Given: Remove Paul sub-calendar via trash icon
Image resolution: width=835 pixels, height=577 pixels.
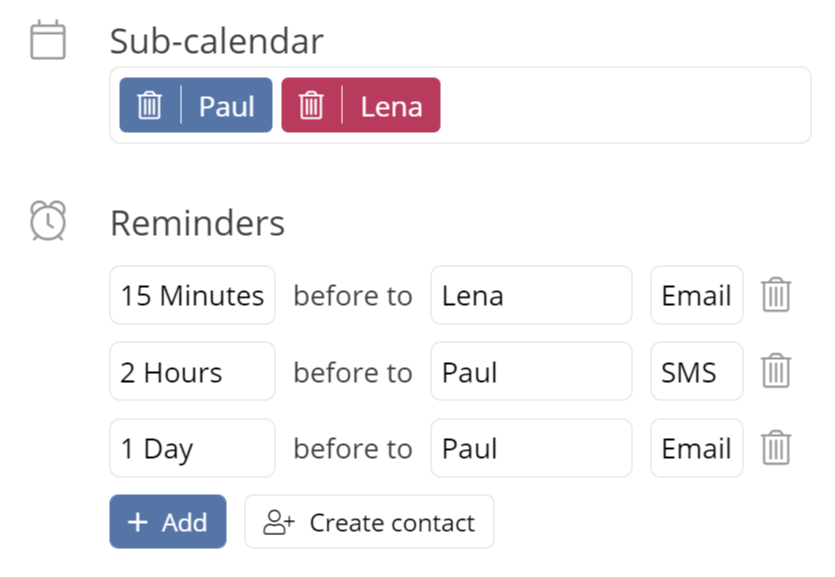Looking at the screenshot, I should coord(150,105).
